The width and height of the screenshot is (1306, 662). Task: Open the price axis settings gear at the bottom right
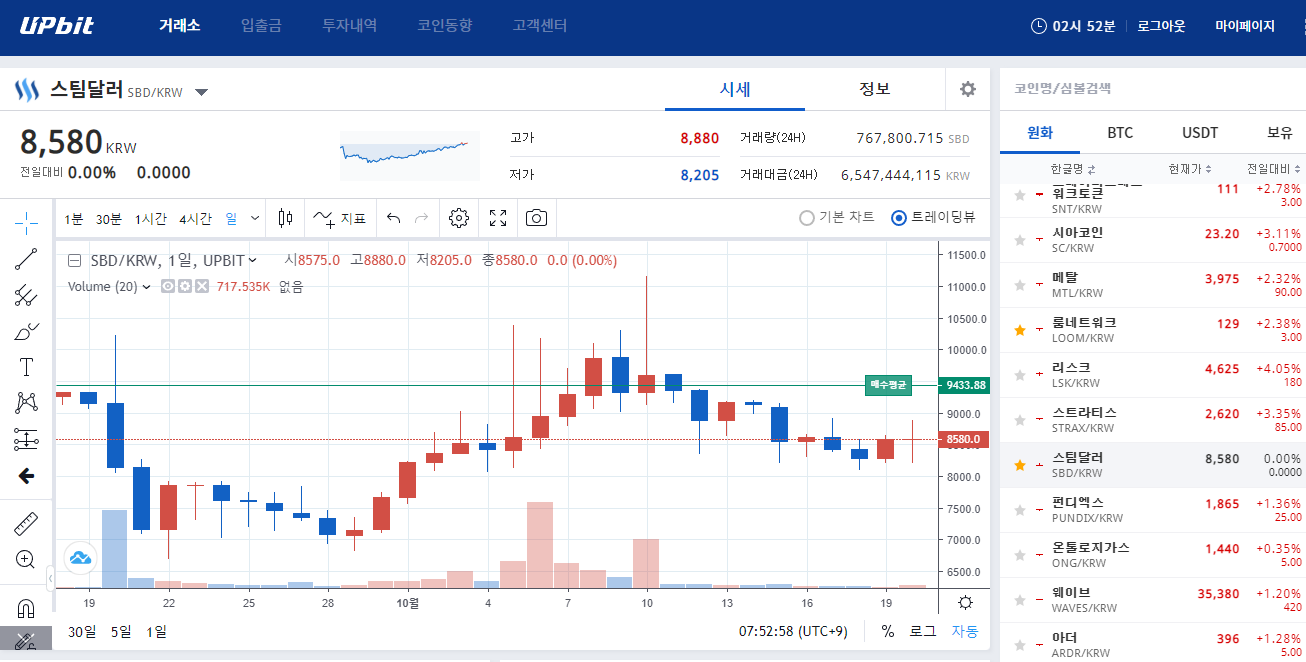(x=965, y=602)
